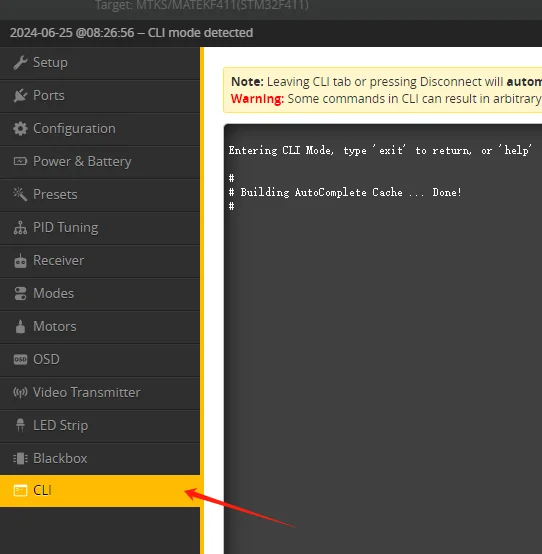The width and height of the screenshot is (542, 554).
Task: Click the Setup wrench icon
Action: (20, 63)
